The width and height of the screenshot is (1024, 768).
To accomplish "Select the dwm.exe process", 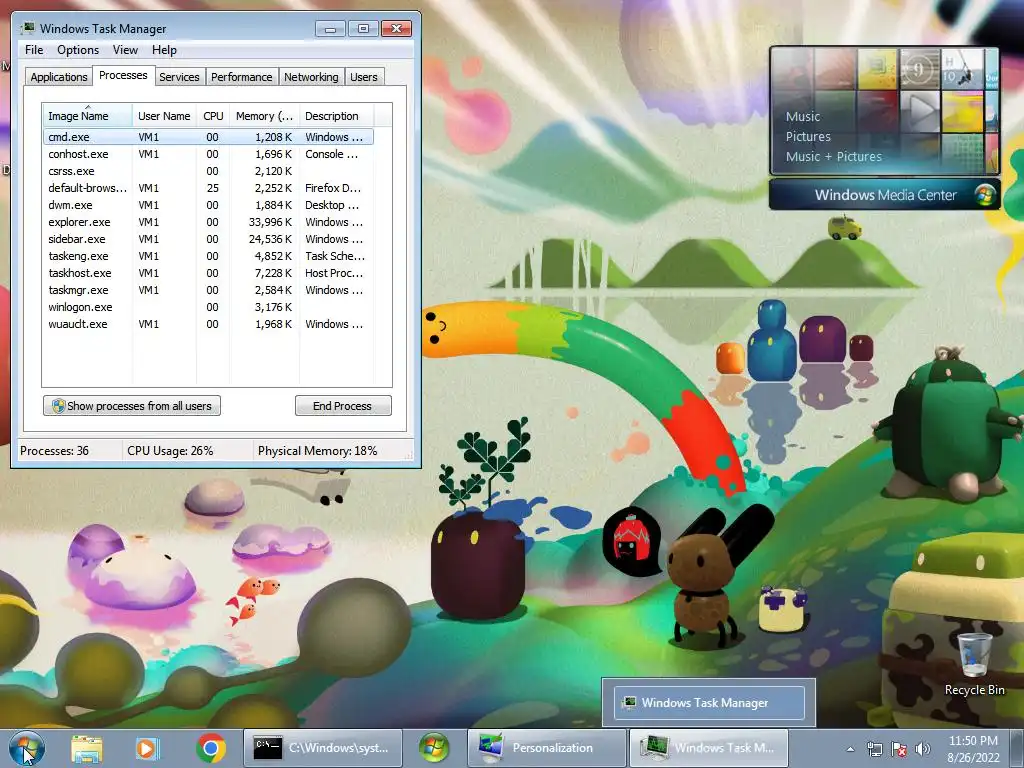I will click(x=208, y=205).
